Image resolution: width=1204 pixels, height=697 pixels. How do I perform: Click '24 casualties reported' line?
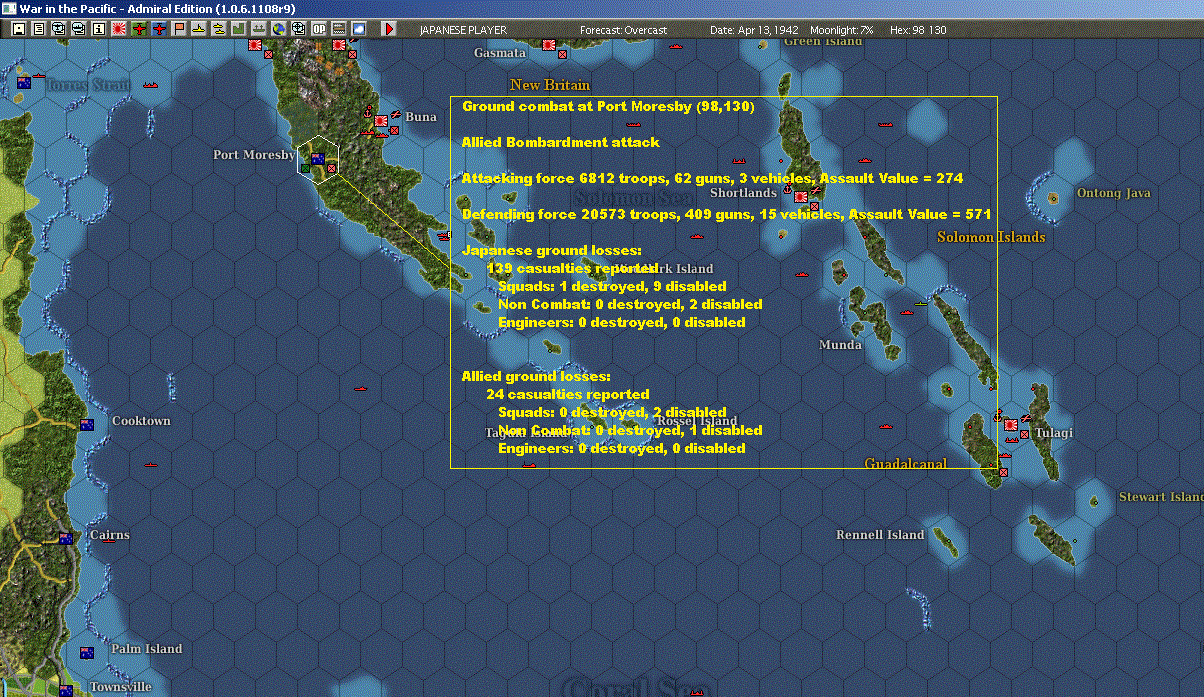[x=568, y=394]
